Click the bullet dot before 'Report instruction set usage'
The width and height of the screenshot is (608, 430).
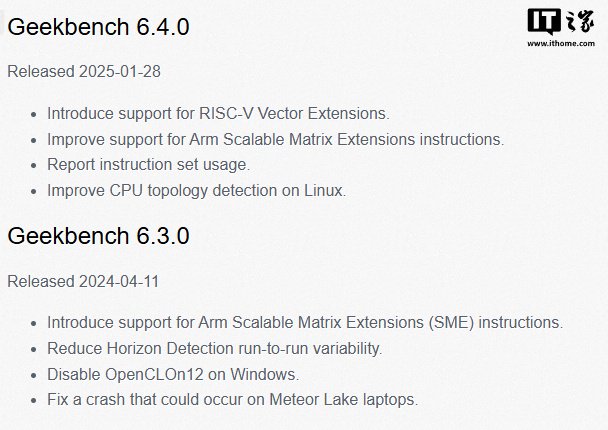(33, 165)
